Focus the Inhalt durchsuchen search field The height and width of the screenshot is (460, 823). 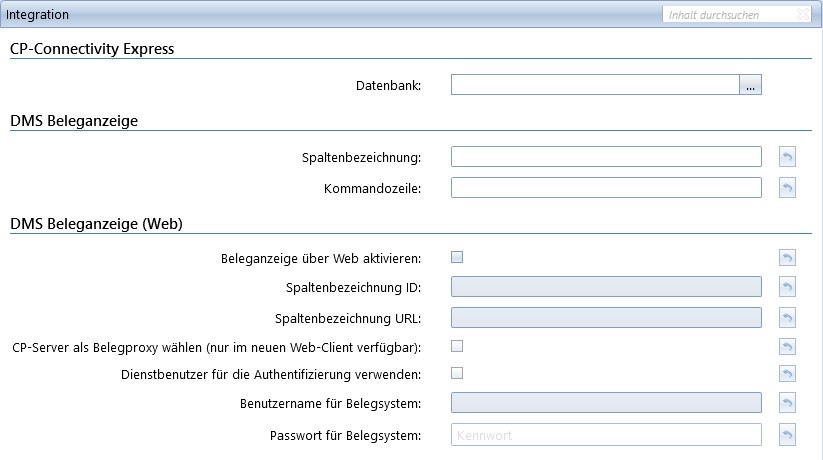click(730, 15)
